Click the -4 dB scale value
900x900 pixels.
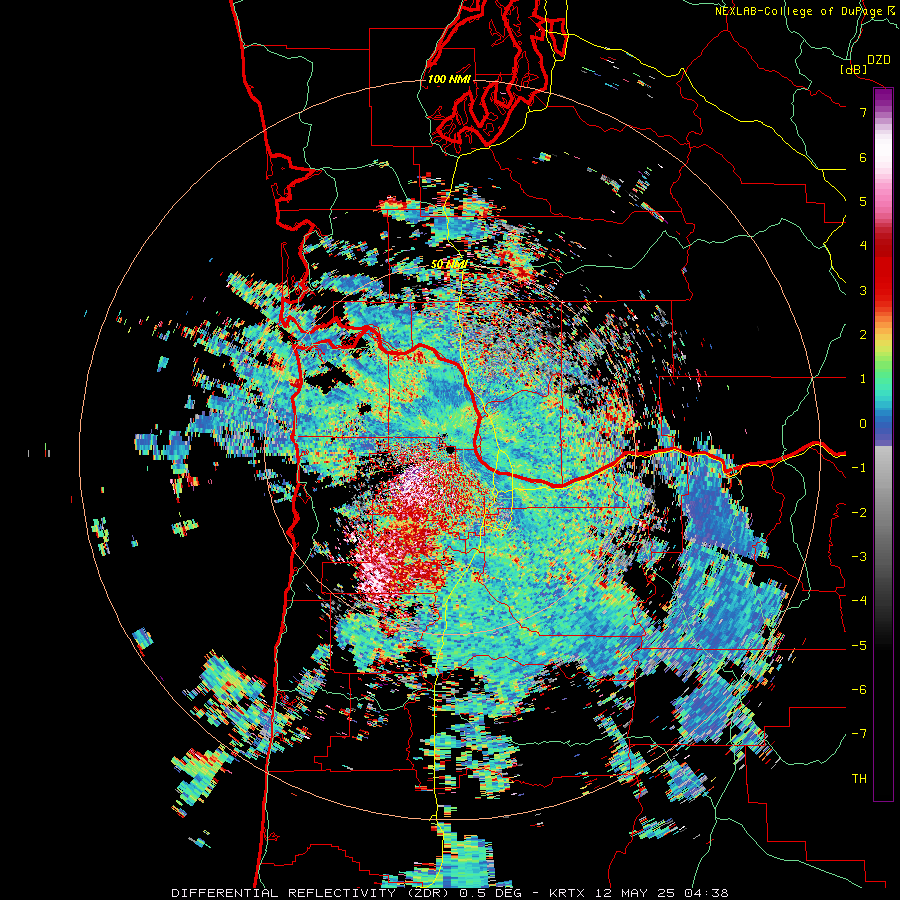(859, 601)
